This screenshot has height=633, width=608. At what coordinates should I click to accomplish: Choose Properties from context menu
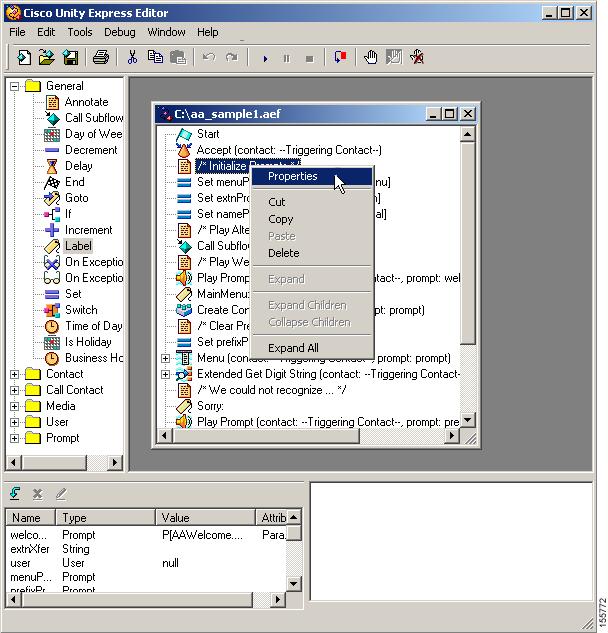(312, 176)
